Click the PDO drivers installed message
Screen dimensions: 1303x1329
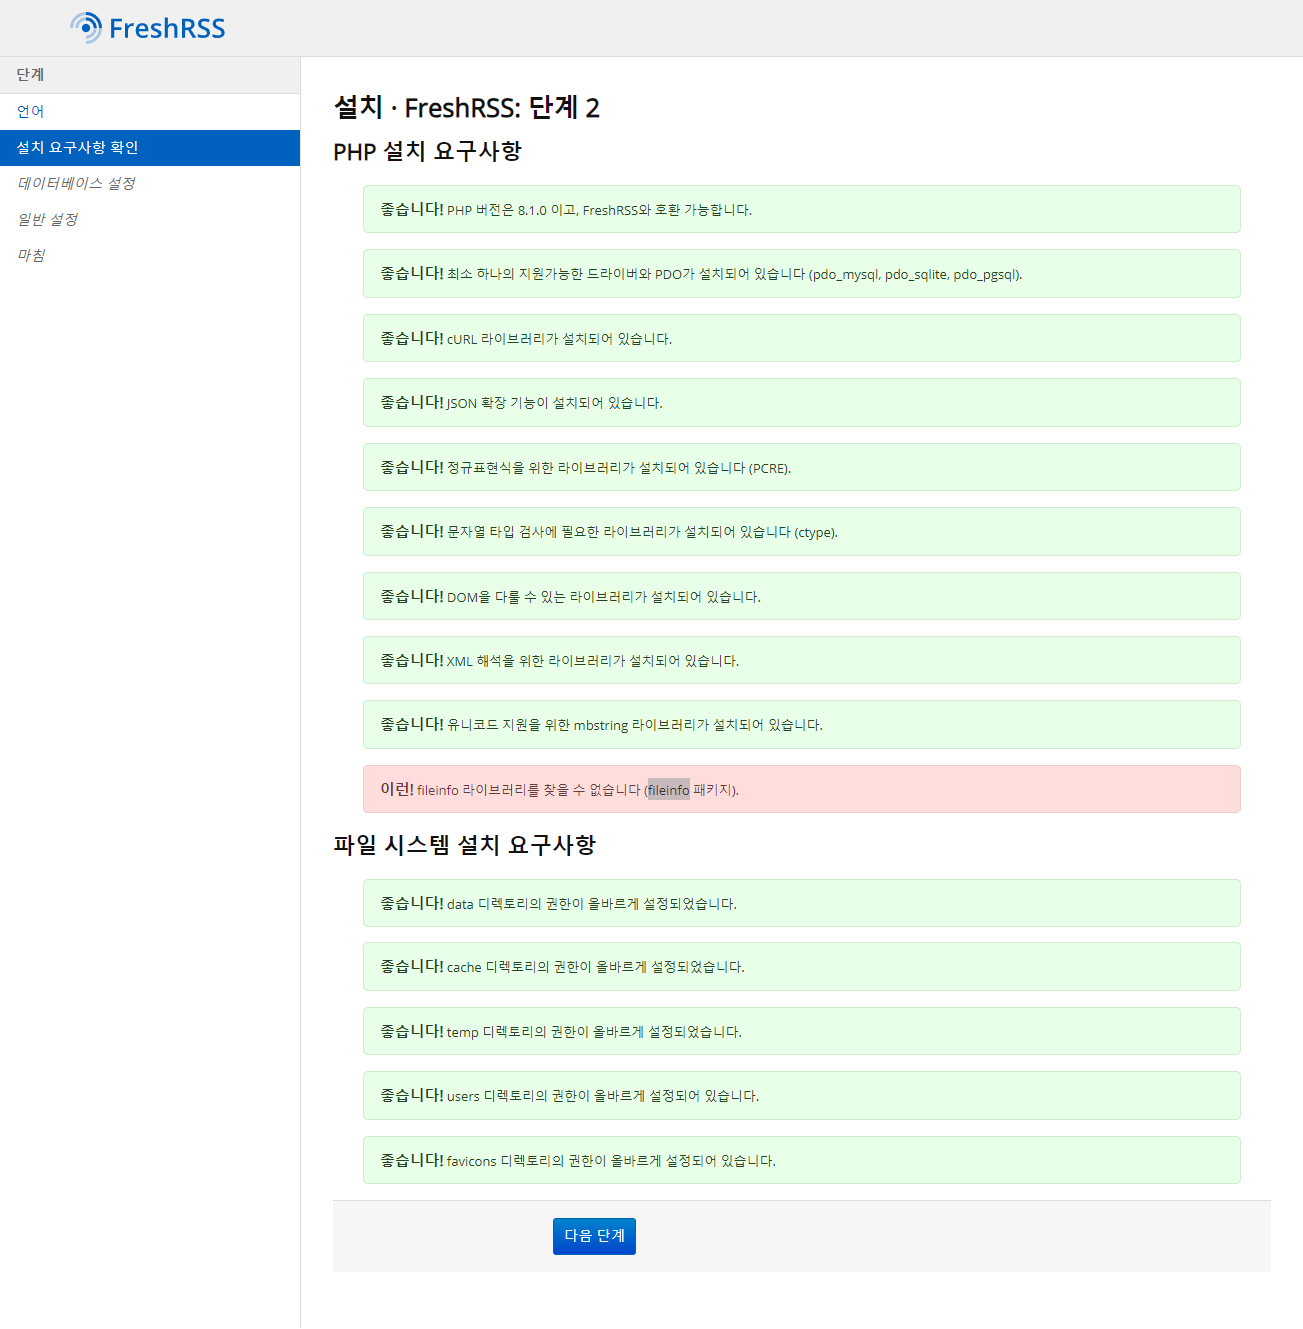(x=802, y=274)
